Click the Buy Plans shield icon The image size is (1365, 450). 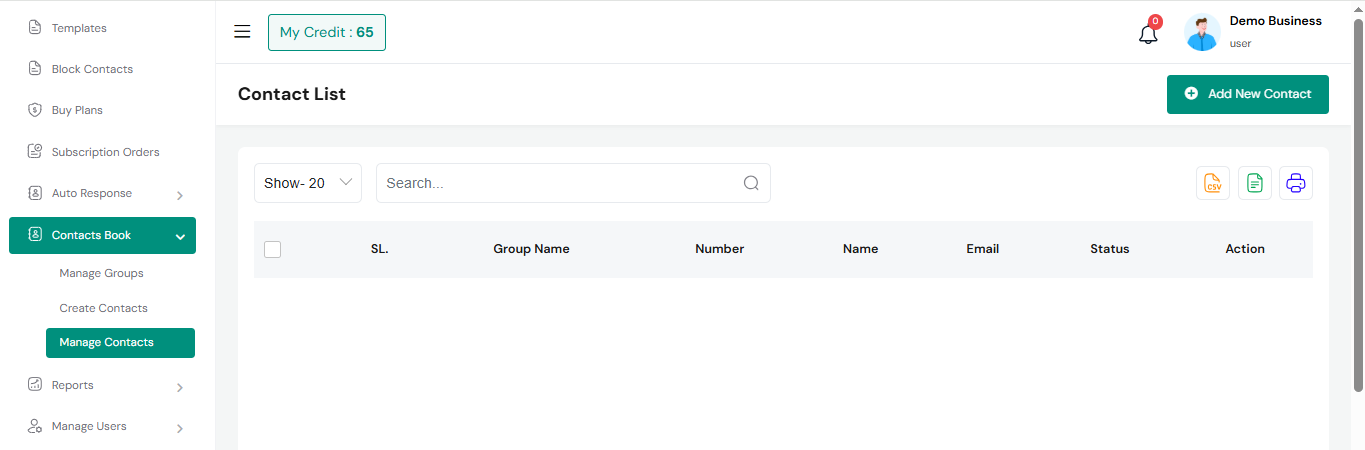[x=34, y=110]
